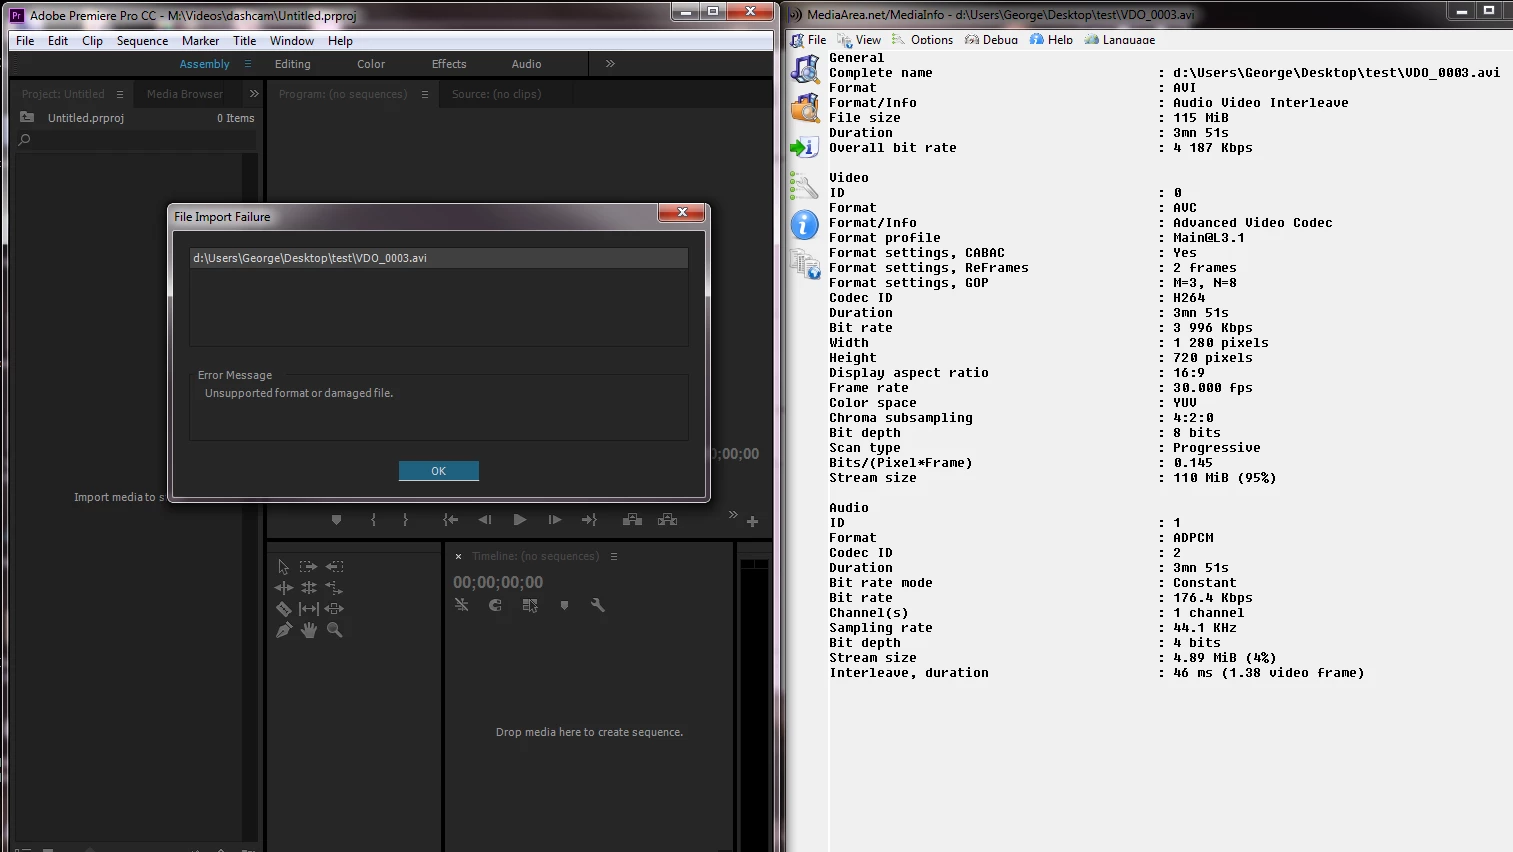Select the Zoom magnifier tool
The height and width of the screenshot is (852, 1513).
click(x=334, y=630)
